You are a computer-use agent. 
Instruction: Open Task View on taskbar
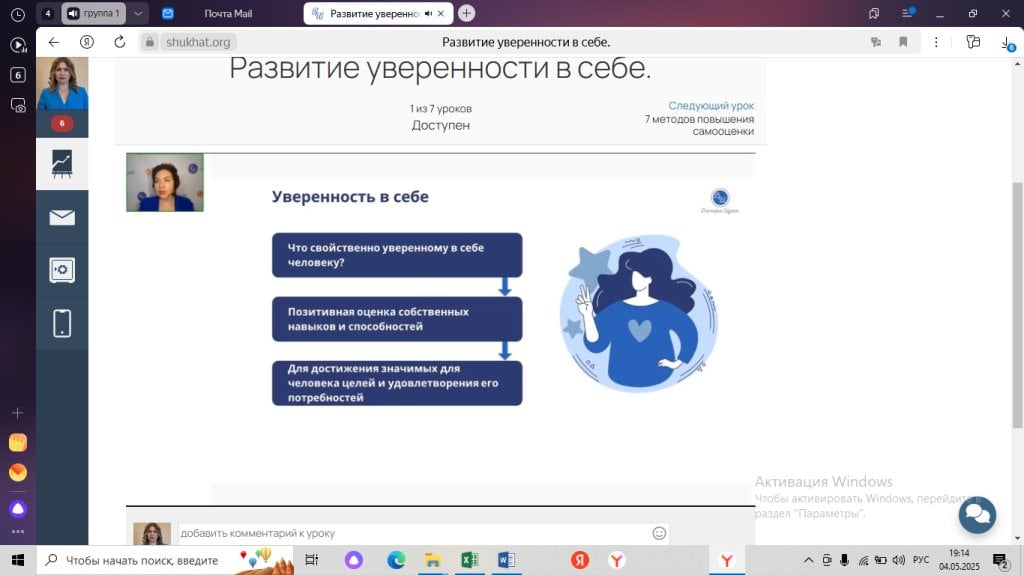pyautogui.click(x=312, y=560)
